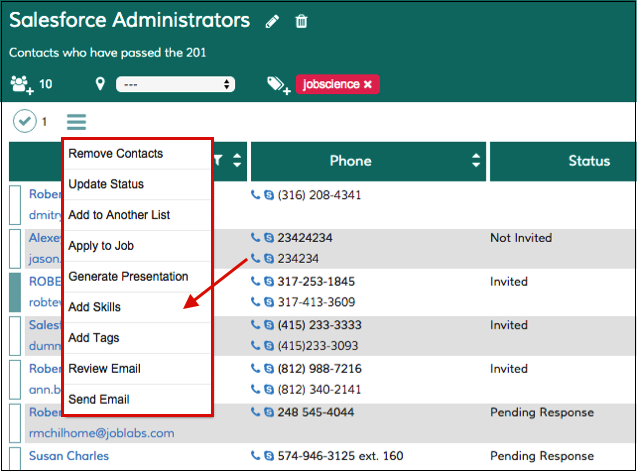Click Skype icon next to (316) 208-4341
The height and width of the screenshot is (471, 637).
click(x=269, y=195)
